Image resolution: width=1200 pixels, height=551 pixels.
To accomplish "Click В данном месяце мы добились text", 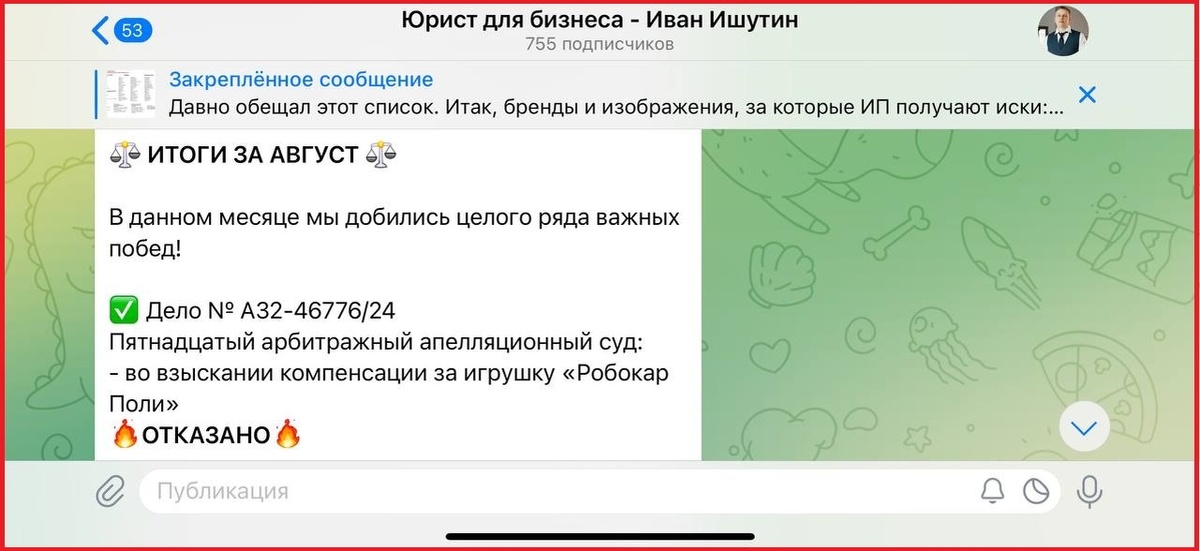I will [x=394, y=232].
